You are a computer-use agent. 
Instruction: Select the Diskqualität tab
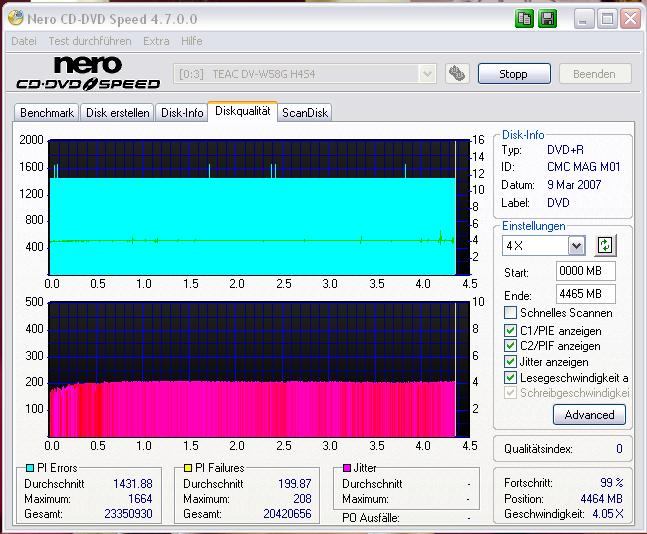[243, 111]
